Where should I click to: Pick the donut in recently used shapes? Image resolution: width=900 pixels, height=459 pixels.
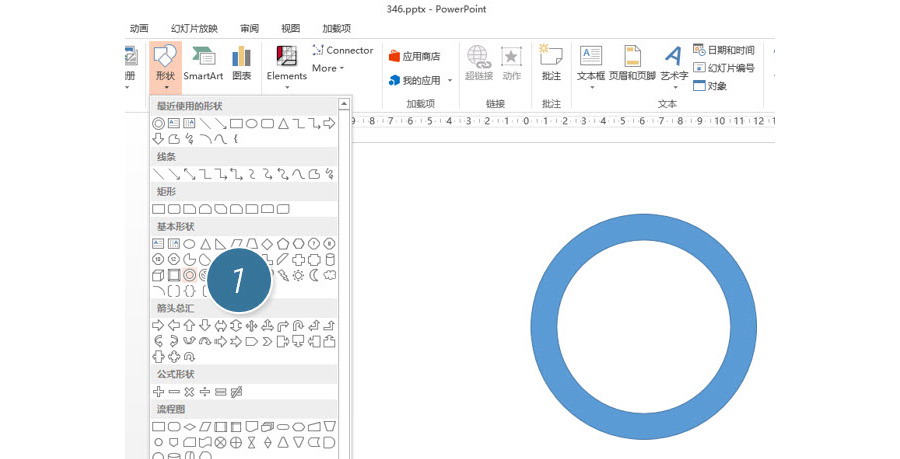[158, 123]
